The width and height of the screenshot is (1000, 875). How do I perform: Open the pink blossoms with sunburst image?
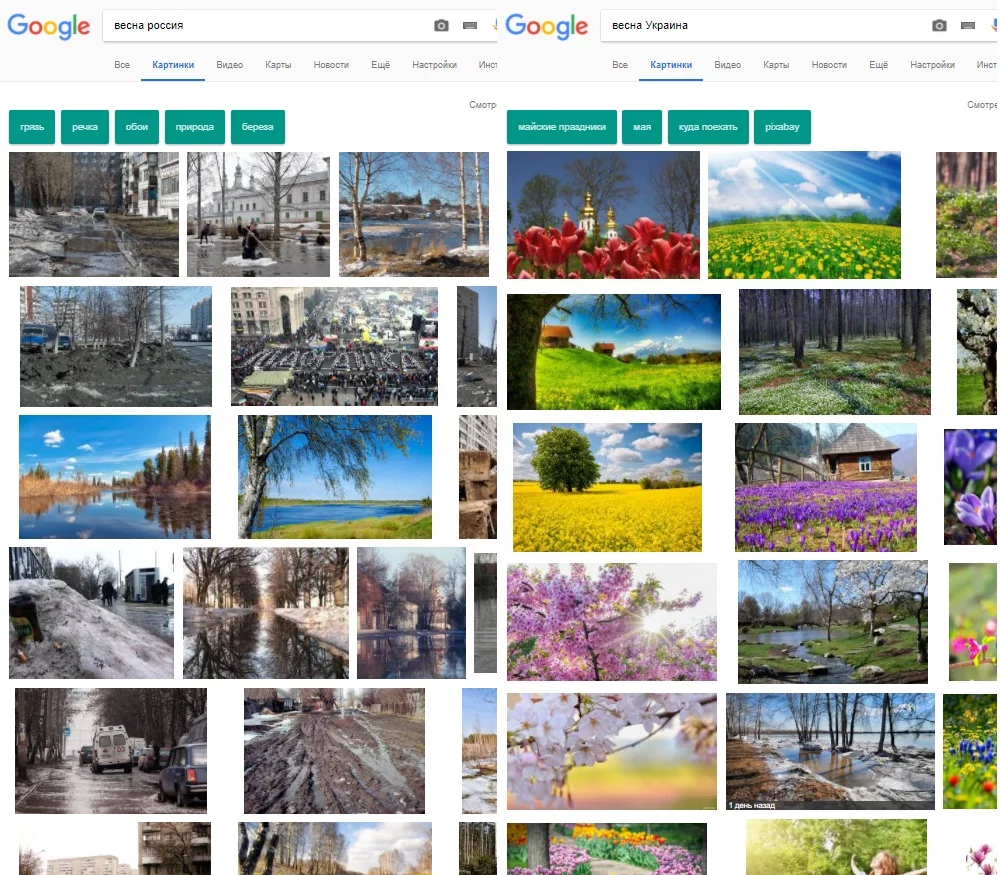[612, 622]
